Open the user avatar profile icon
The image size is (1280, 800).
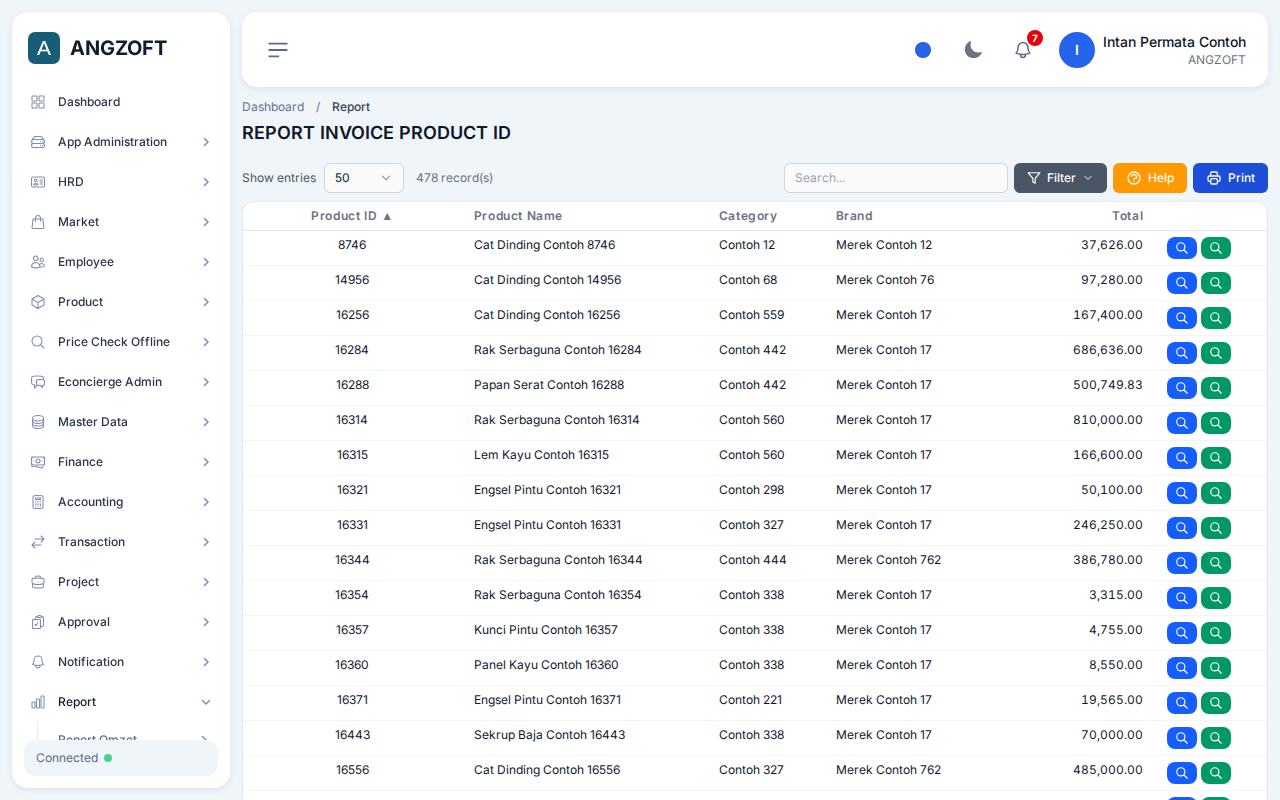click(x=1077, y=50)
